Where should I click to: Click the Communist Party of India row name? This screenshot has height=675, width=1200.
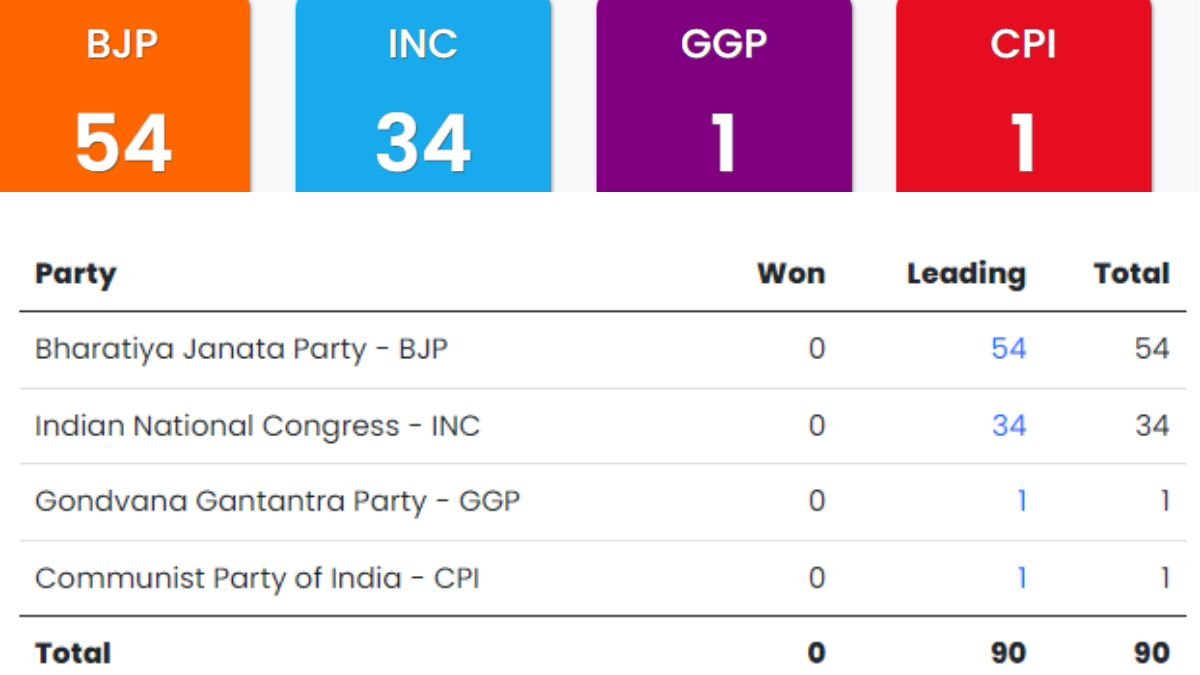click(x=257, y=578)
